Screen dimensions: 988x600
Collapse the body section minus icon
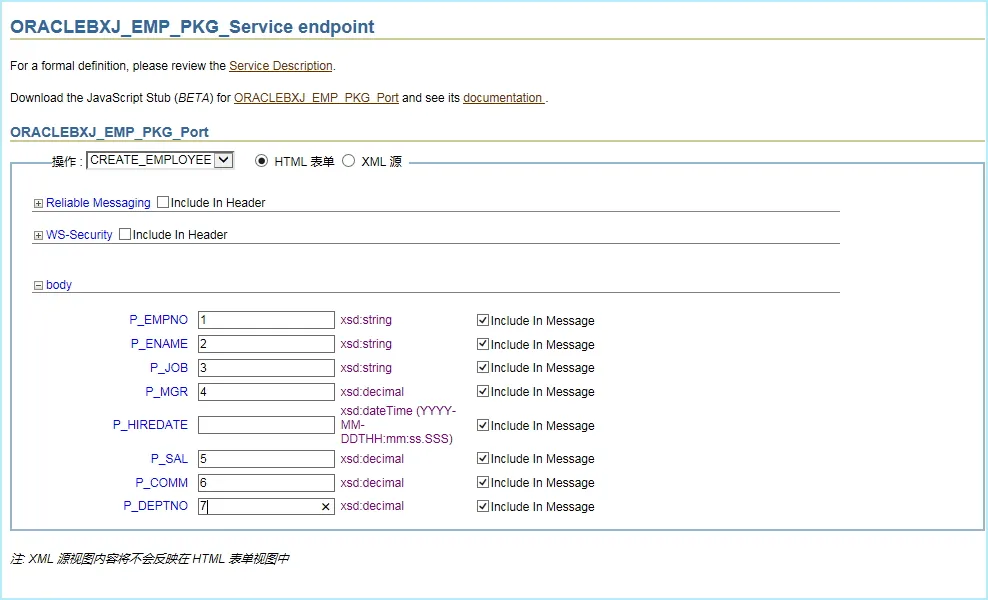38,286
